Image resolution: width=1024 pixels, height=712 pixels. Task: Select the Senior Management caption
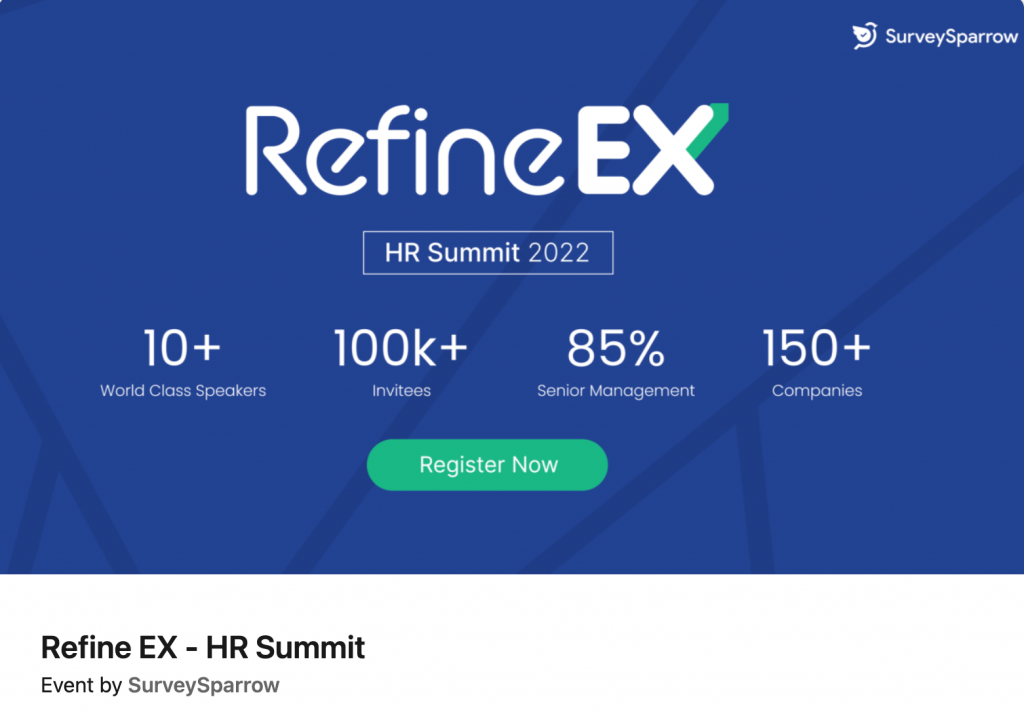point(615,391)
